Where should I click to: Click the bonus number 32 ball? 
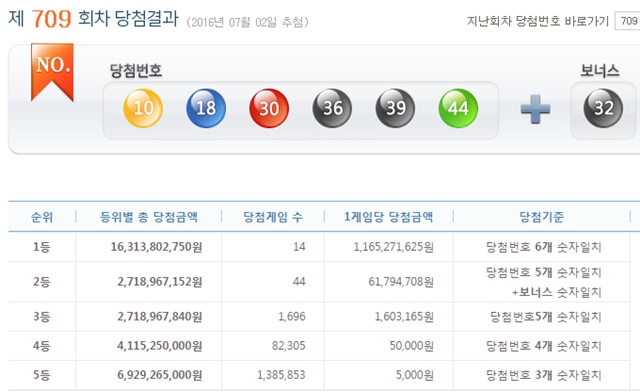coord(603,108)
